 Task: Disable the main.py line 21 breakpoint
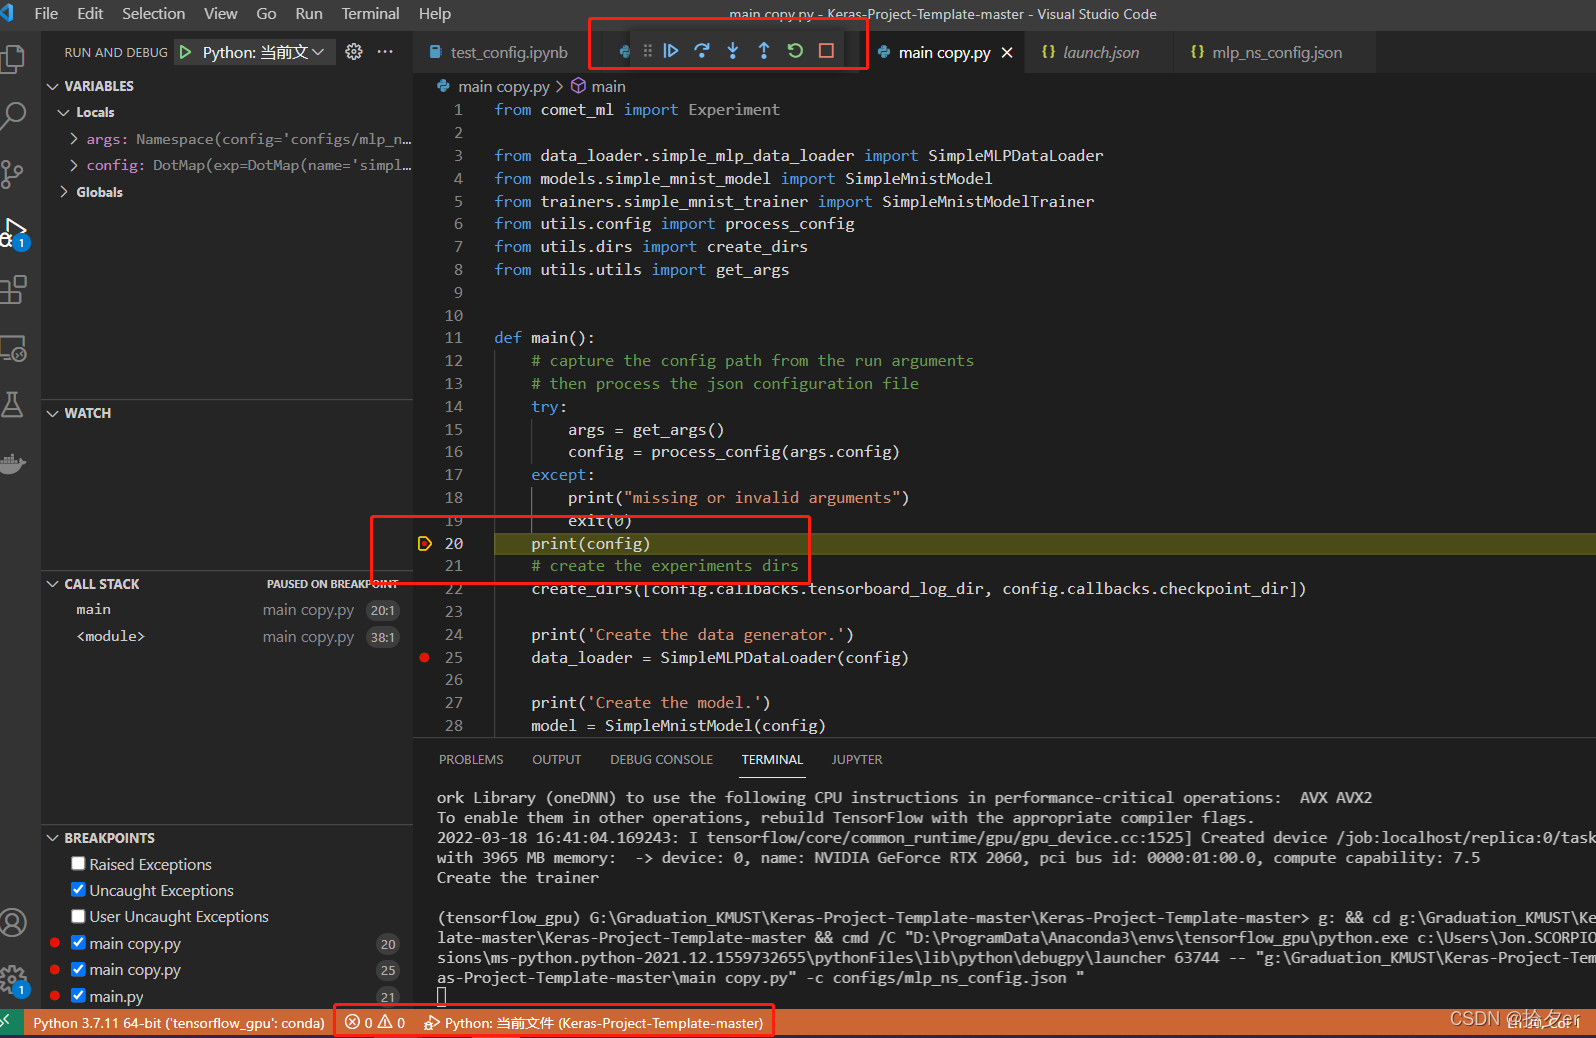pyautogui.click(x=78, y=996)
